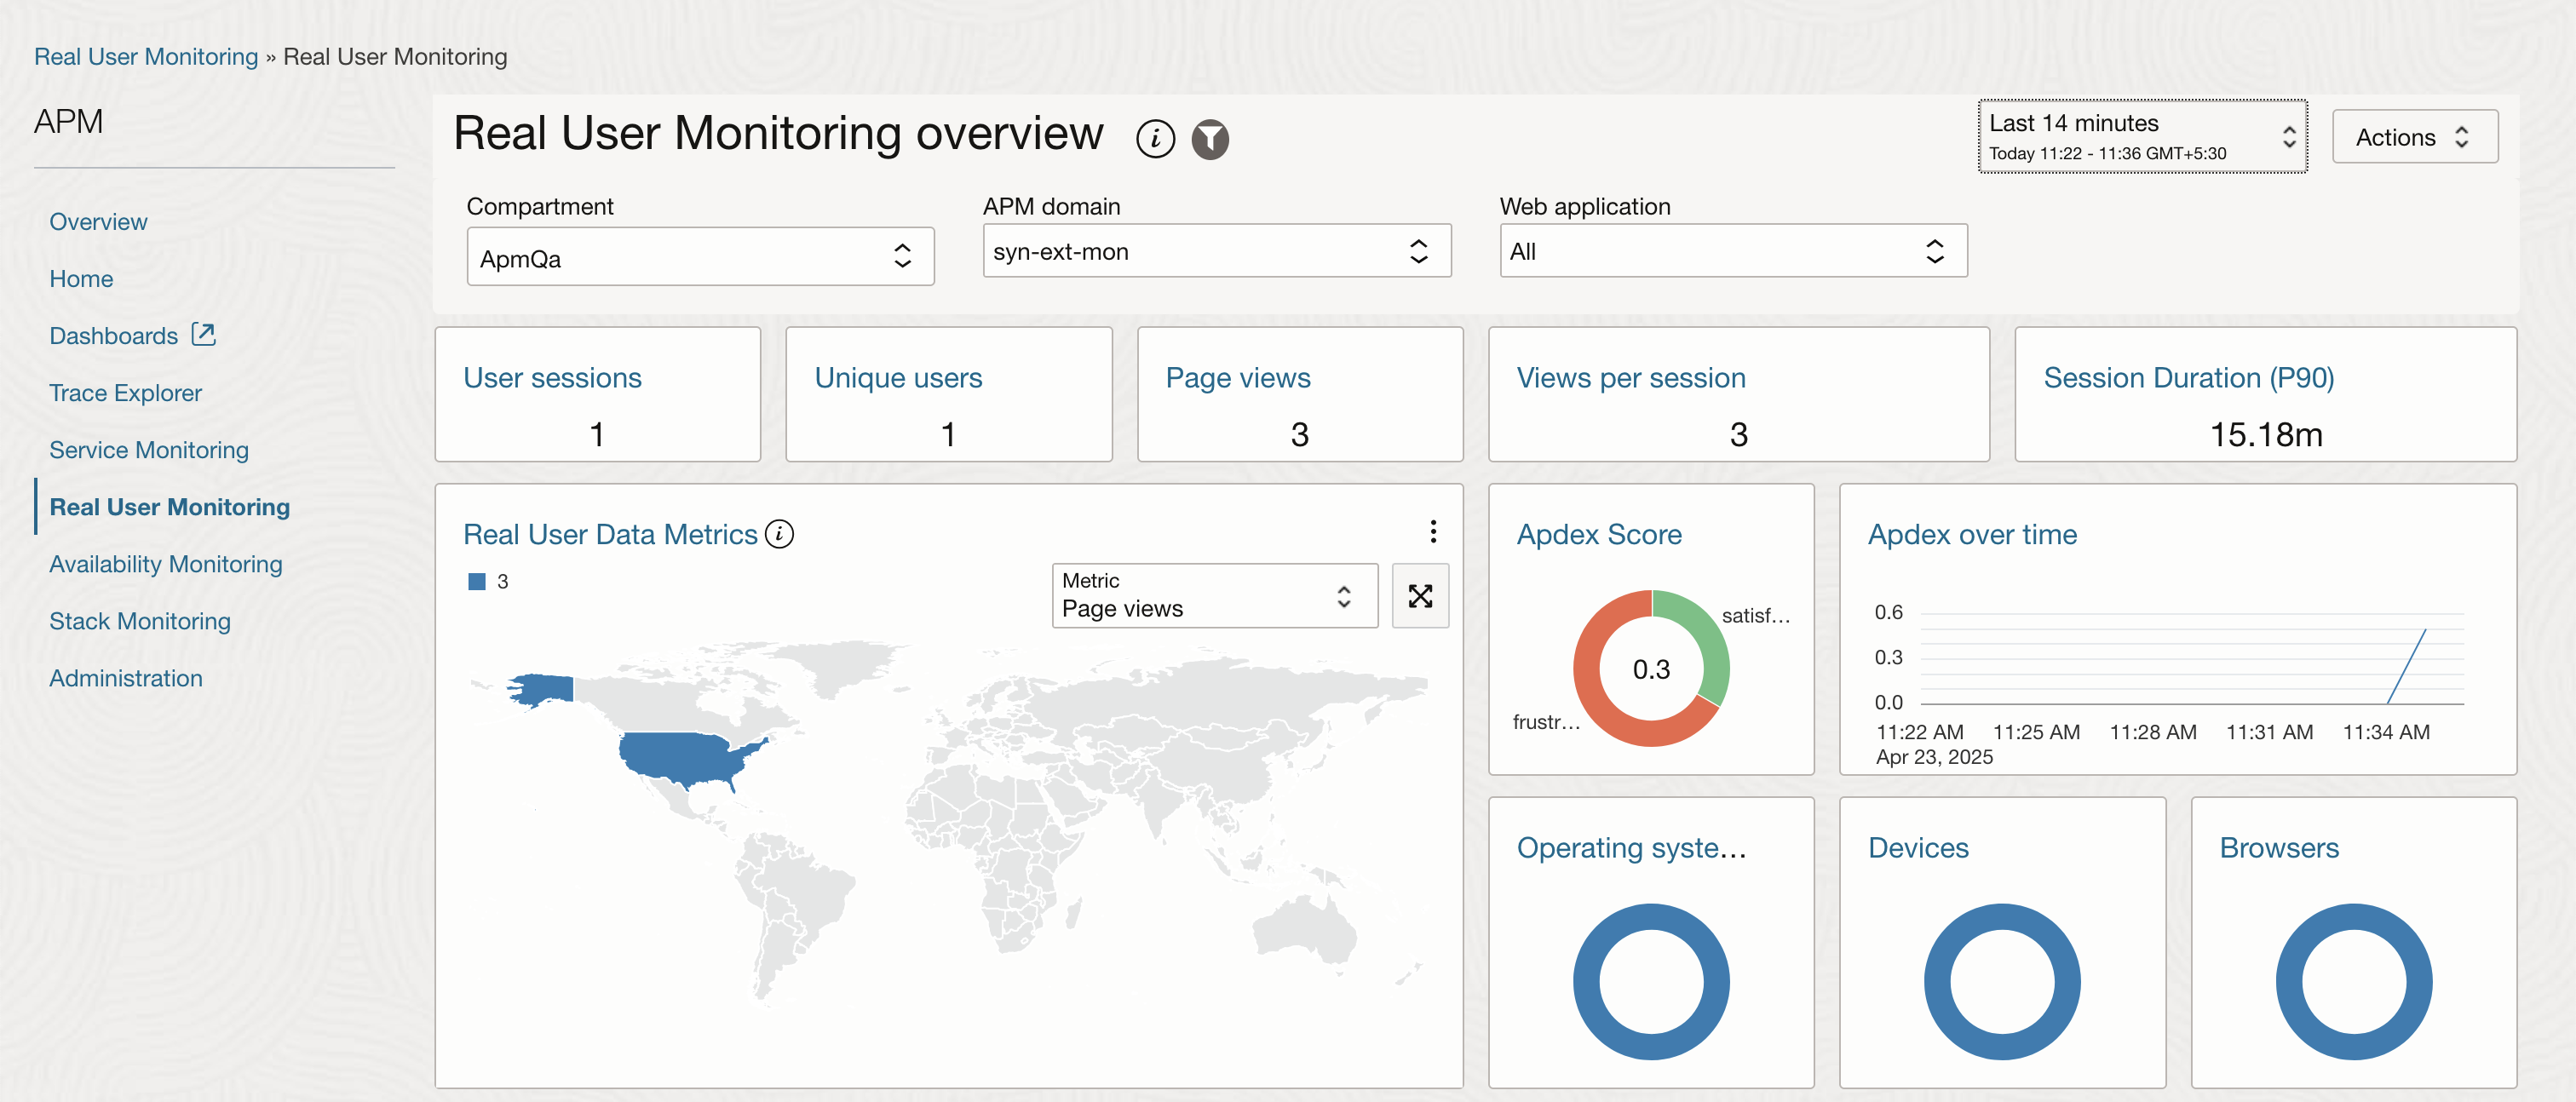Open the Real User Data Metrics kebab menu
Screen dimensions: 2576x1102
pos(1434,532)
